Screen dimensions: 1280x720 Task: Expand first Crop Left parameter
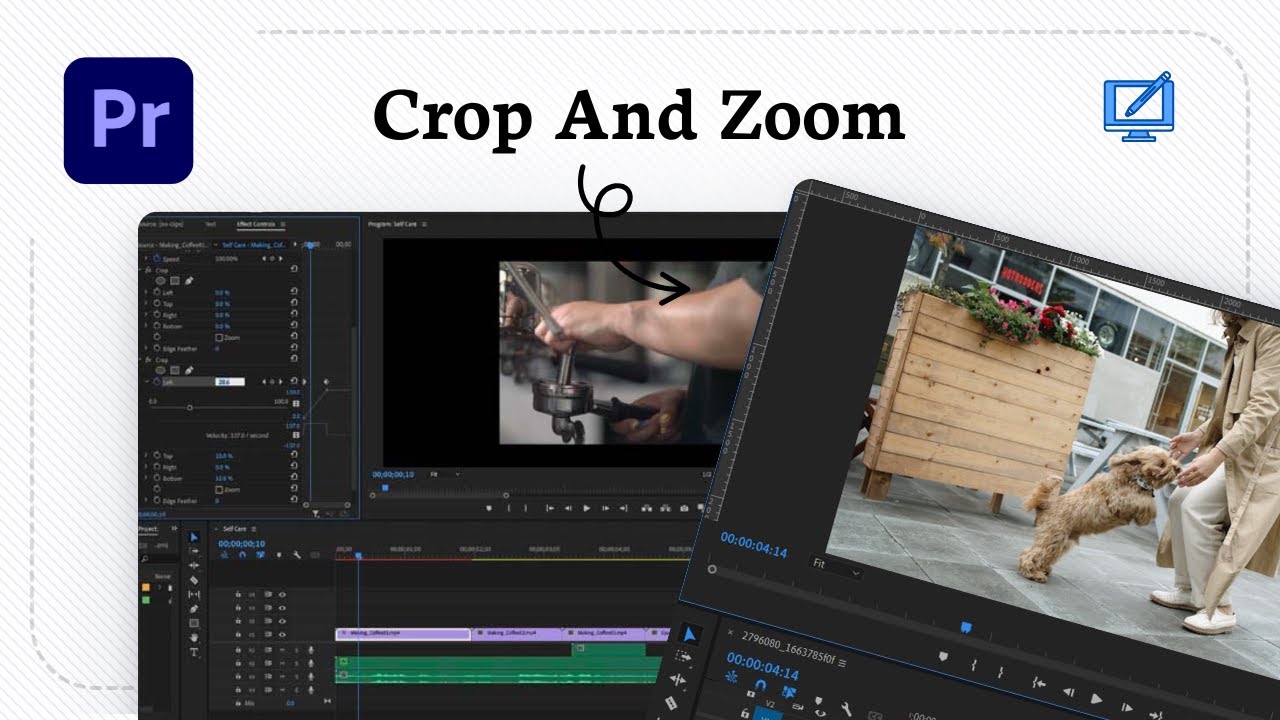(146, 292)
